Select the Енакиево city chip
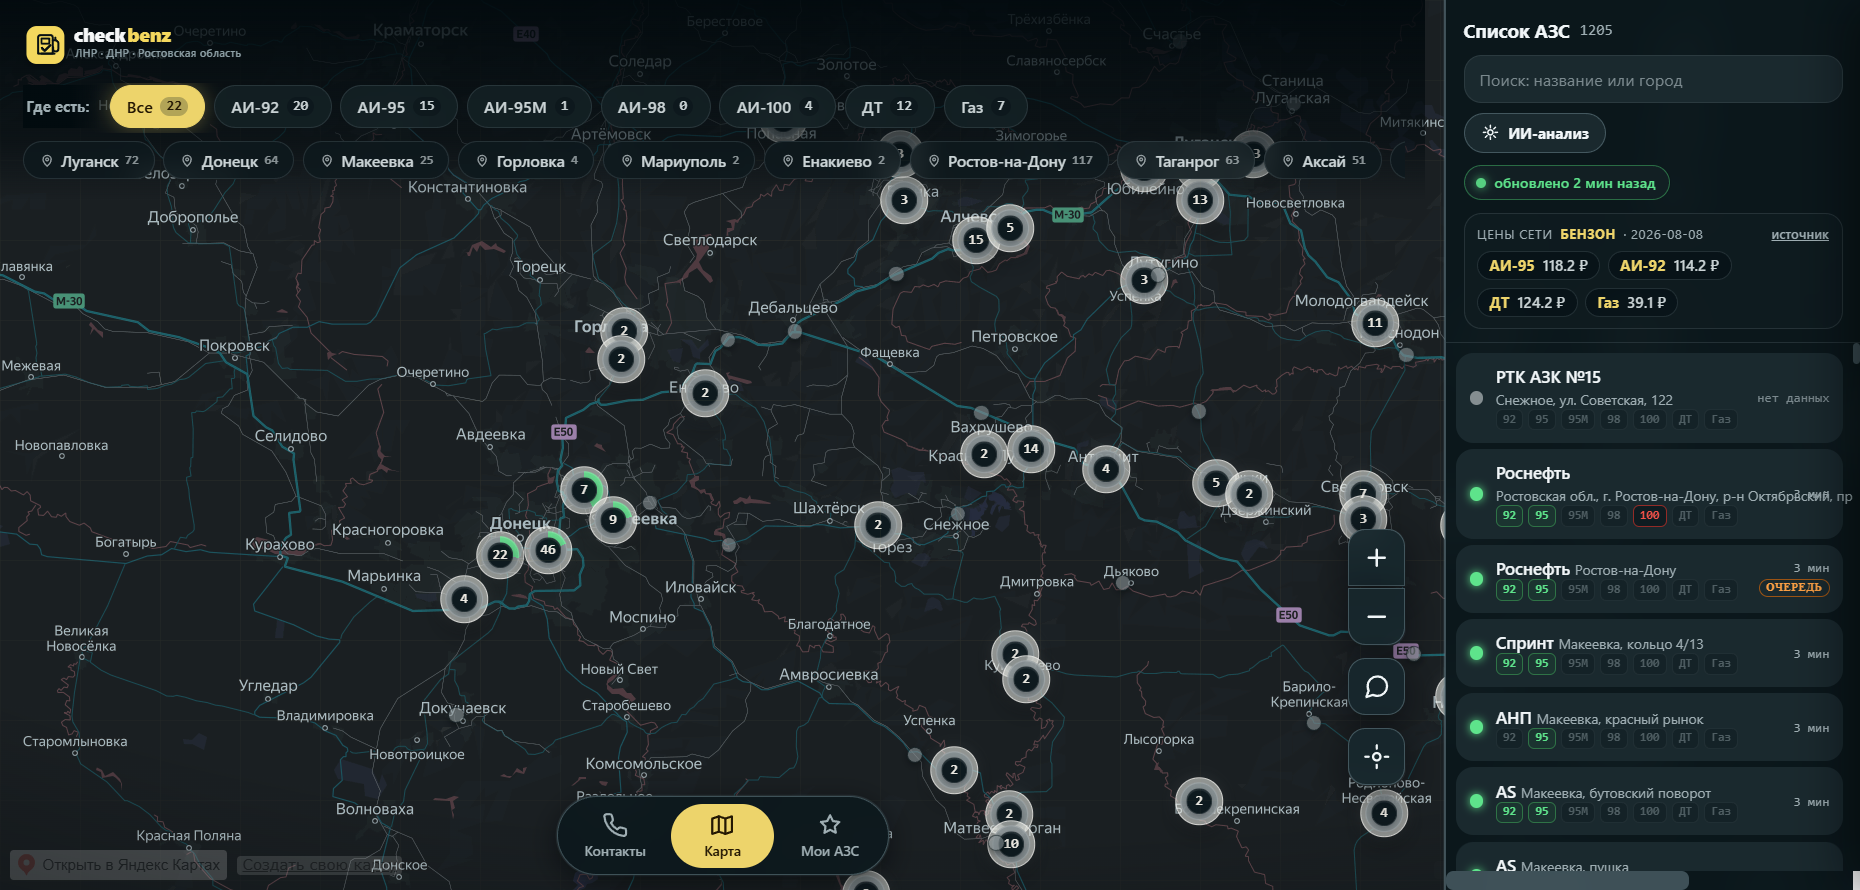 tap(834, 161)
